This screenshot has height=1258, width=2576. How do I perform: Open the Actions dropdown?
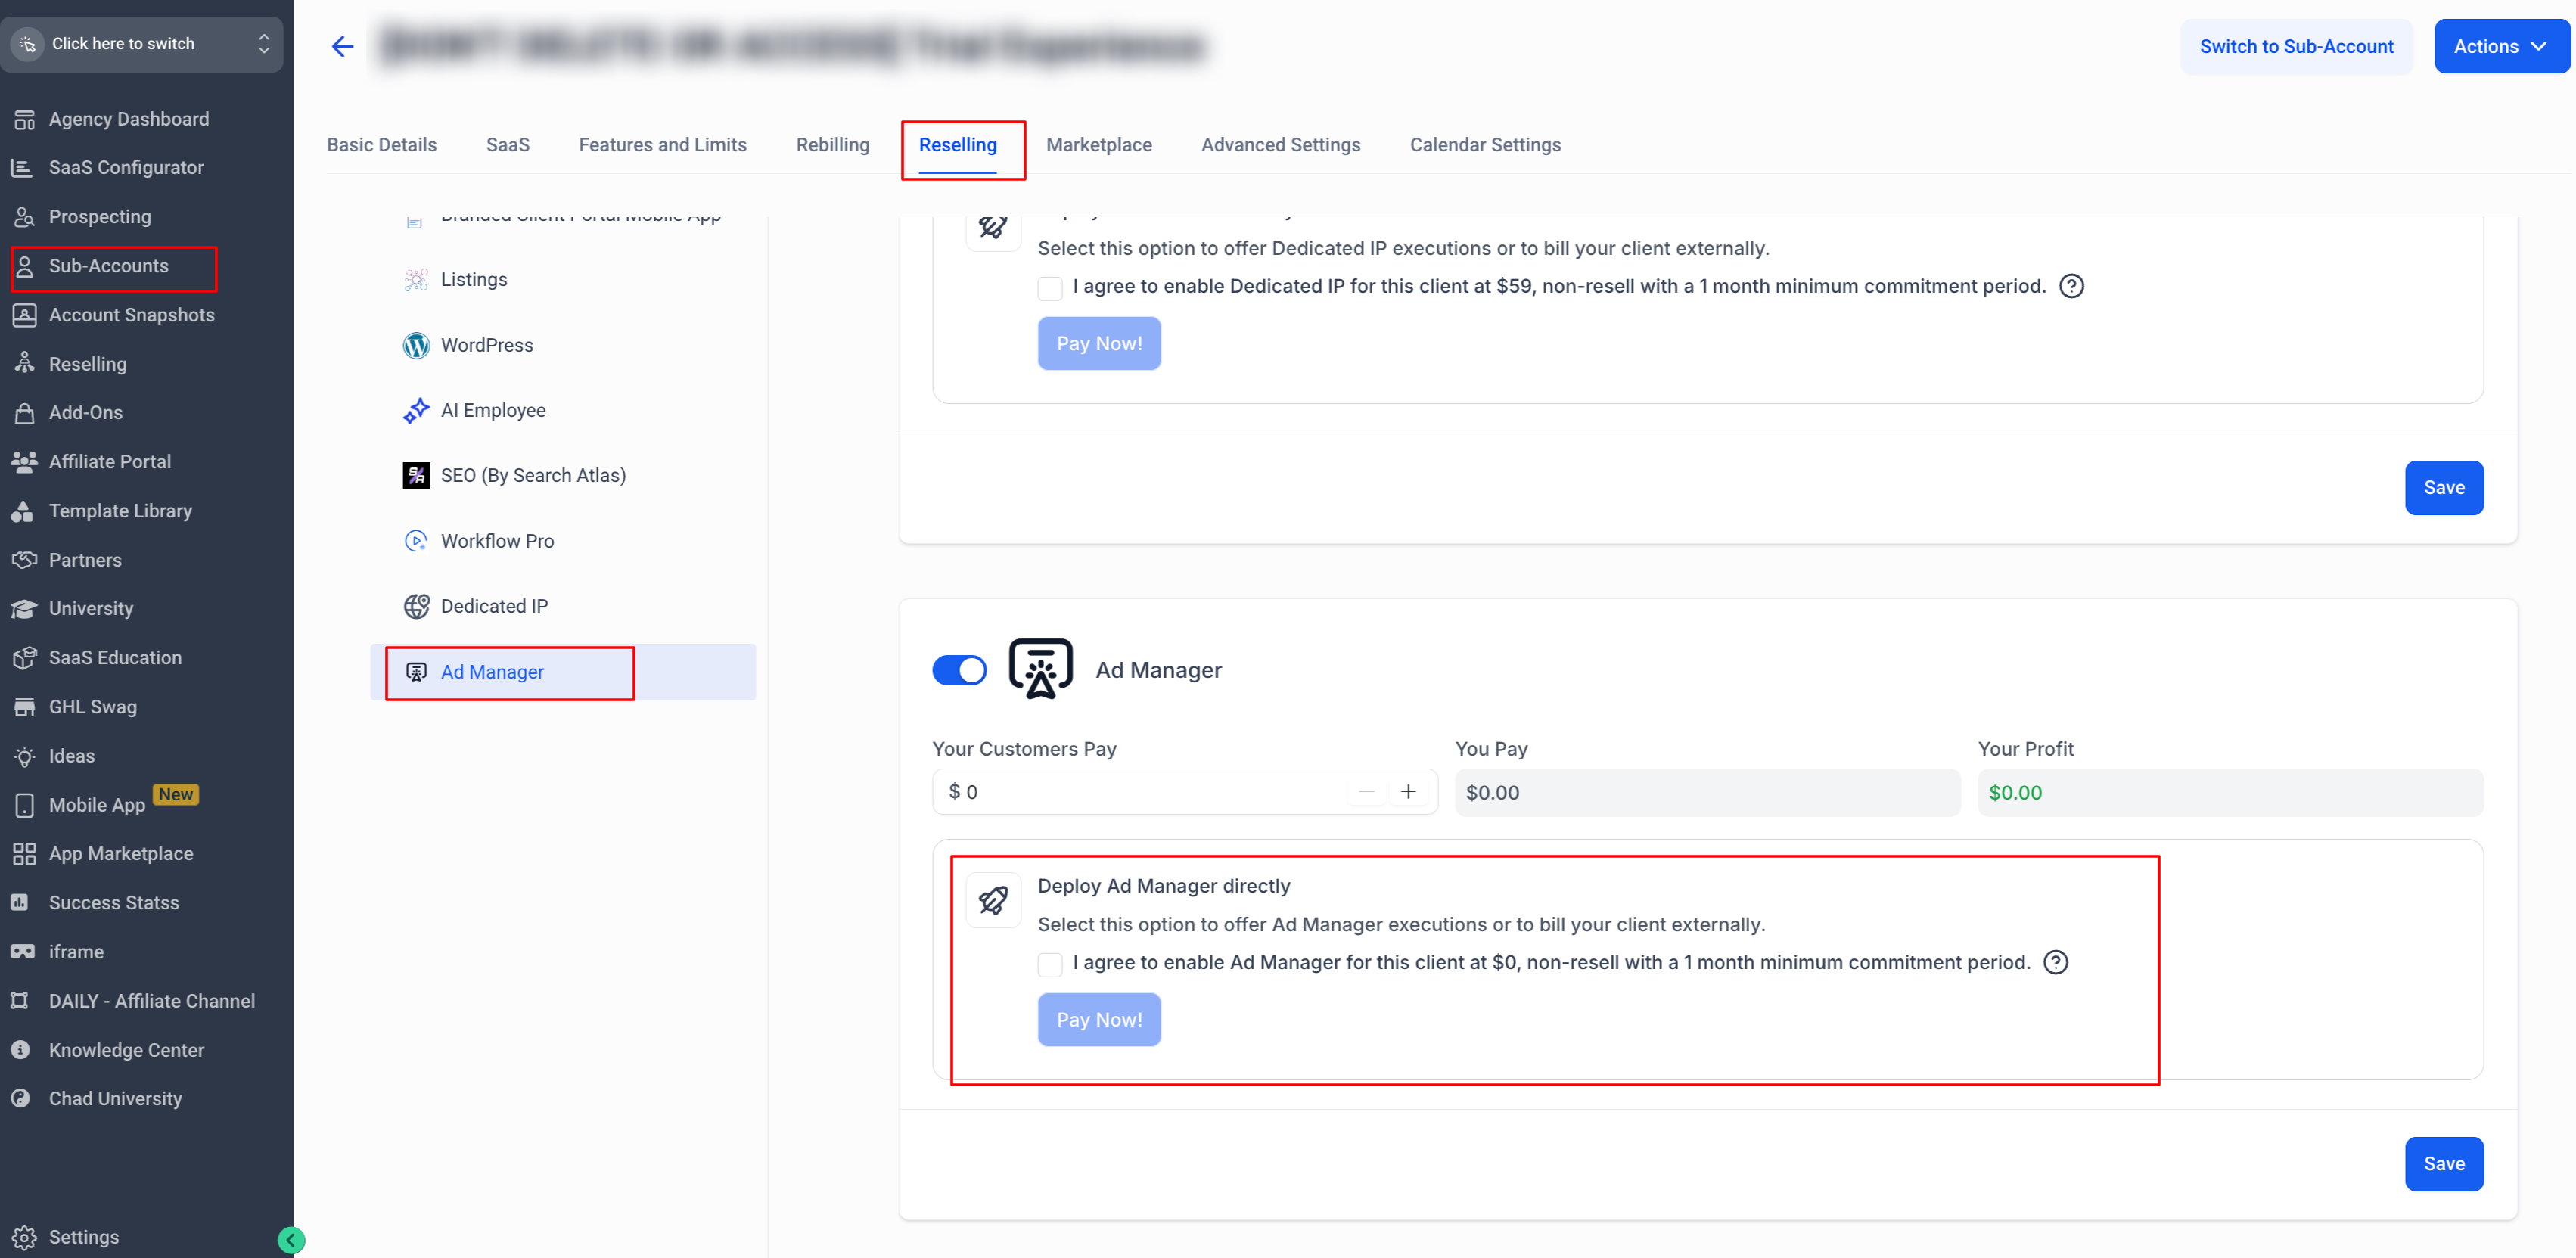(x=2500, y=46)
